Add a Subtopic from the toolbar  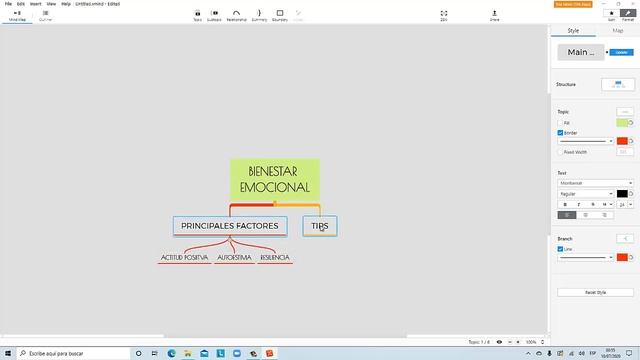click(x=214, y=16)
